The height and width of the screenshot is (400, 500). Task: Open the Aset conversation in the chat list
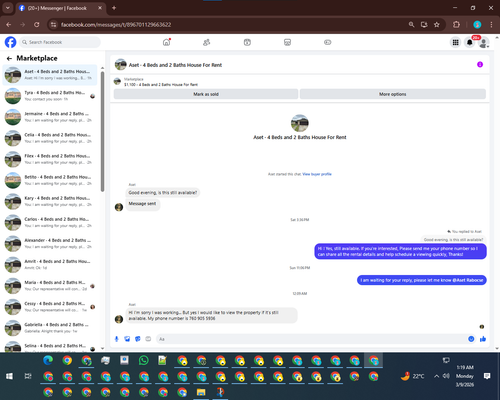coord(50,75)
